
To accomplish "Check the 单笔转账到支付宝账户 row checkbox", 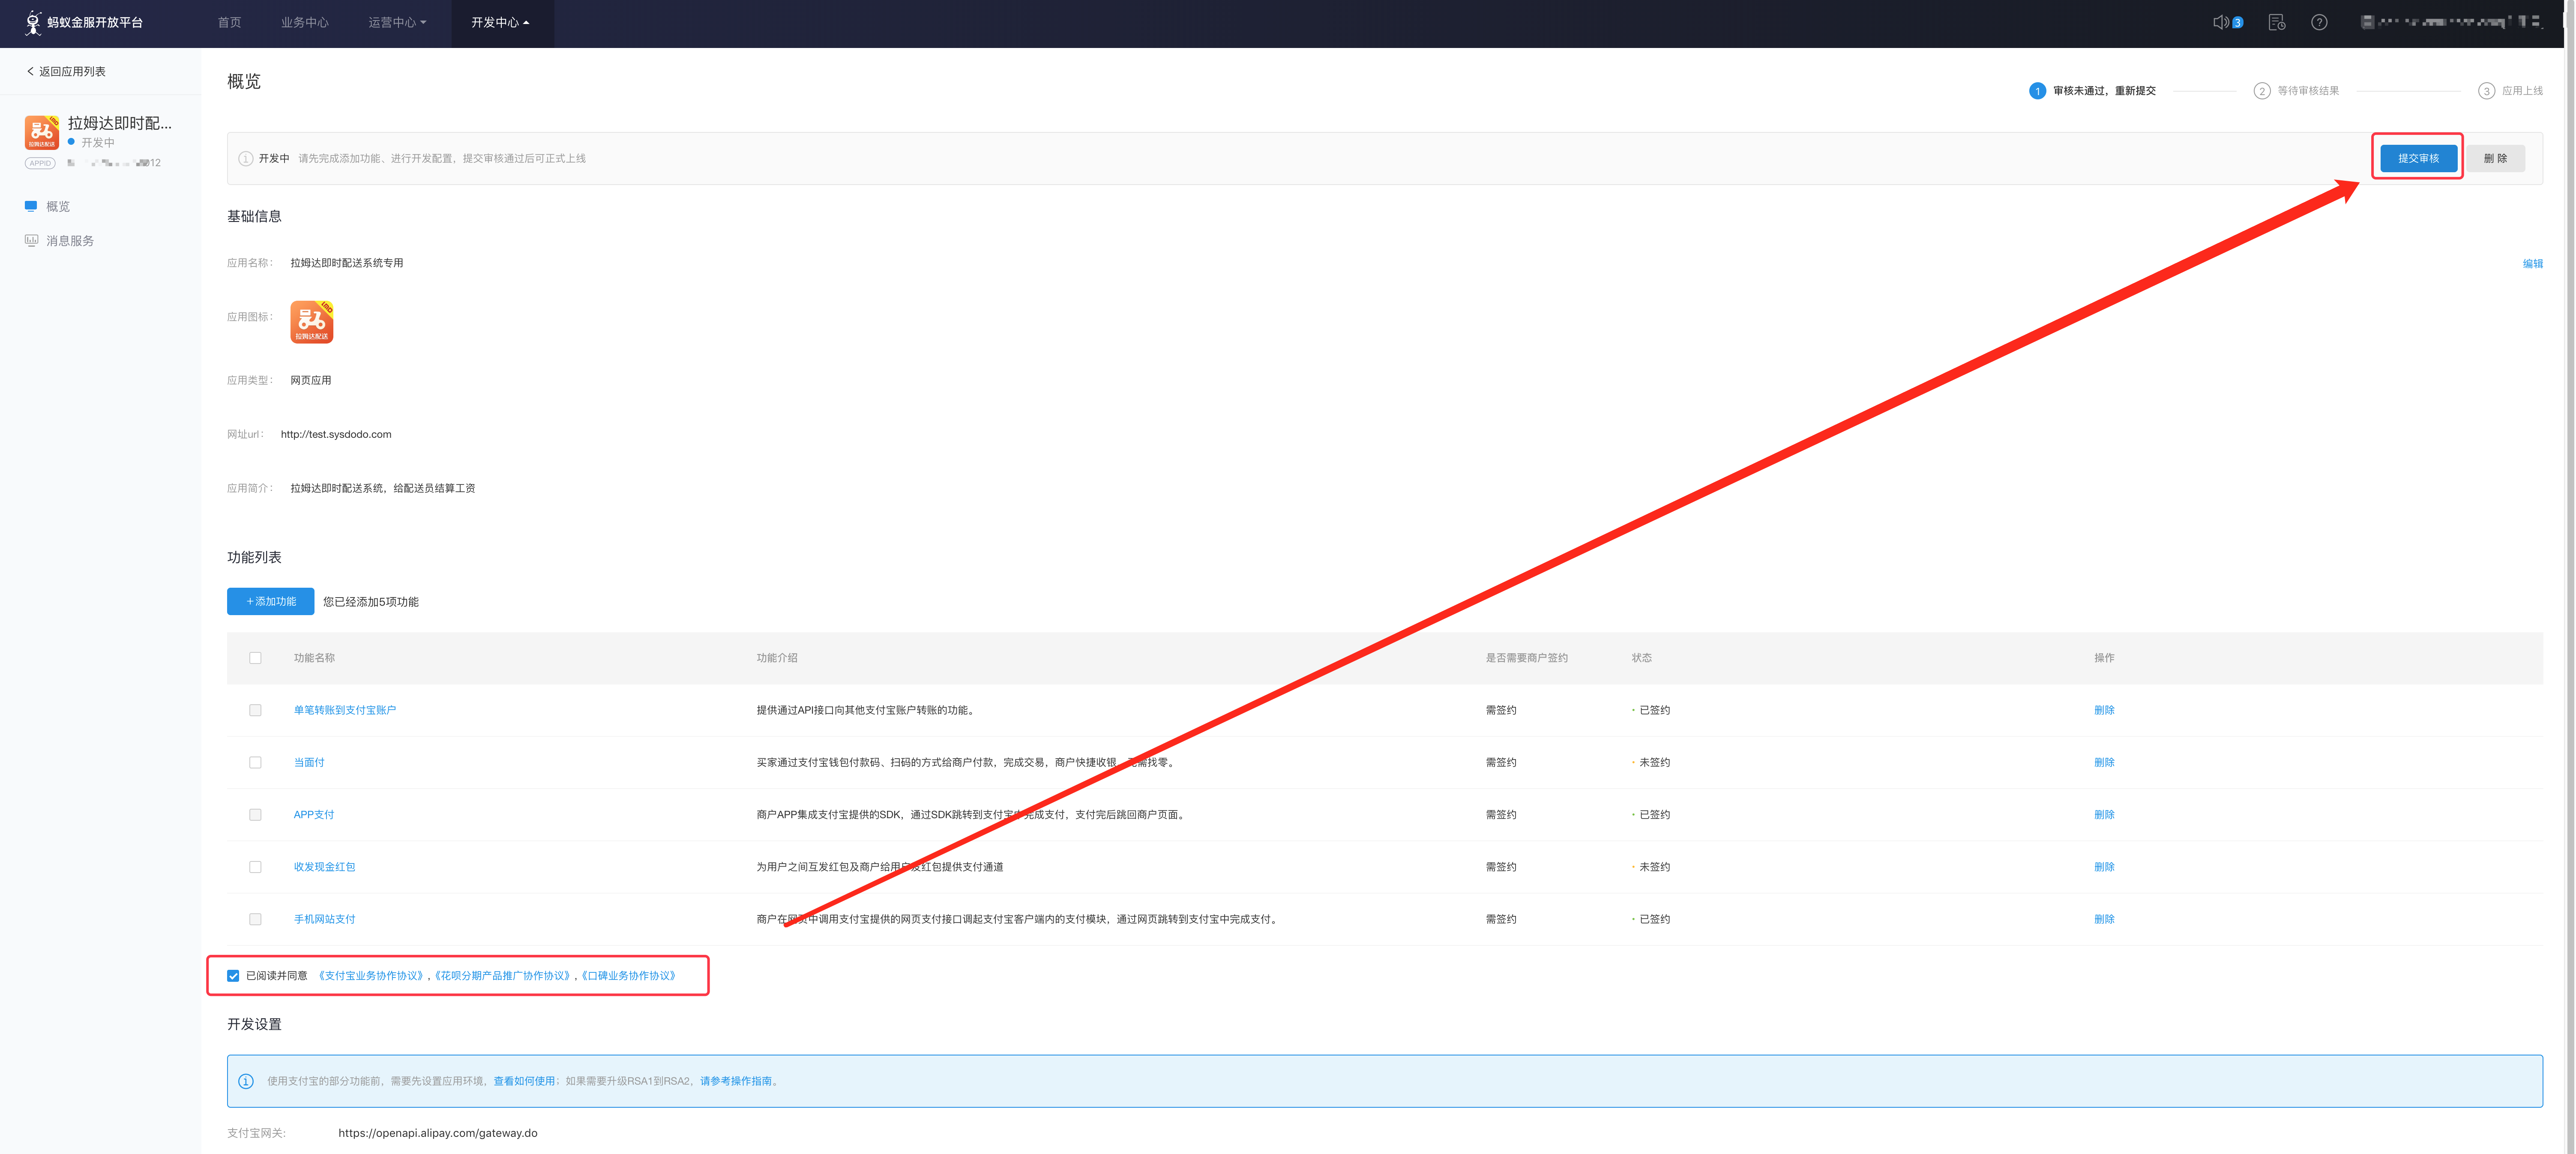I will point(255,710).
